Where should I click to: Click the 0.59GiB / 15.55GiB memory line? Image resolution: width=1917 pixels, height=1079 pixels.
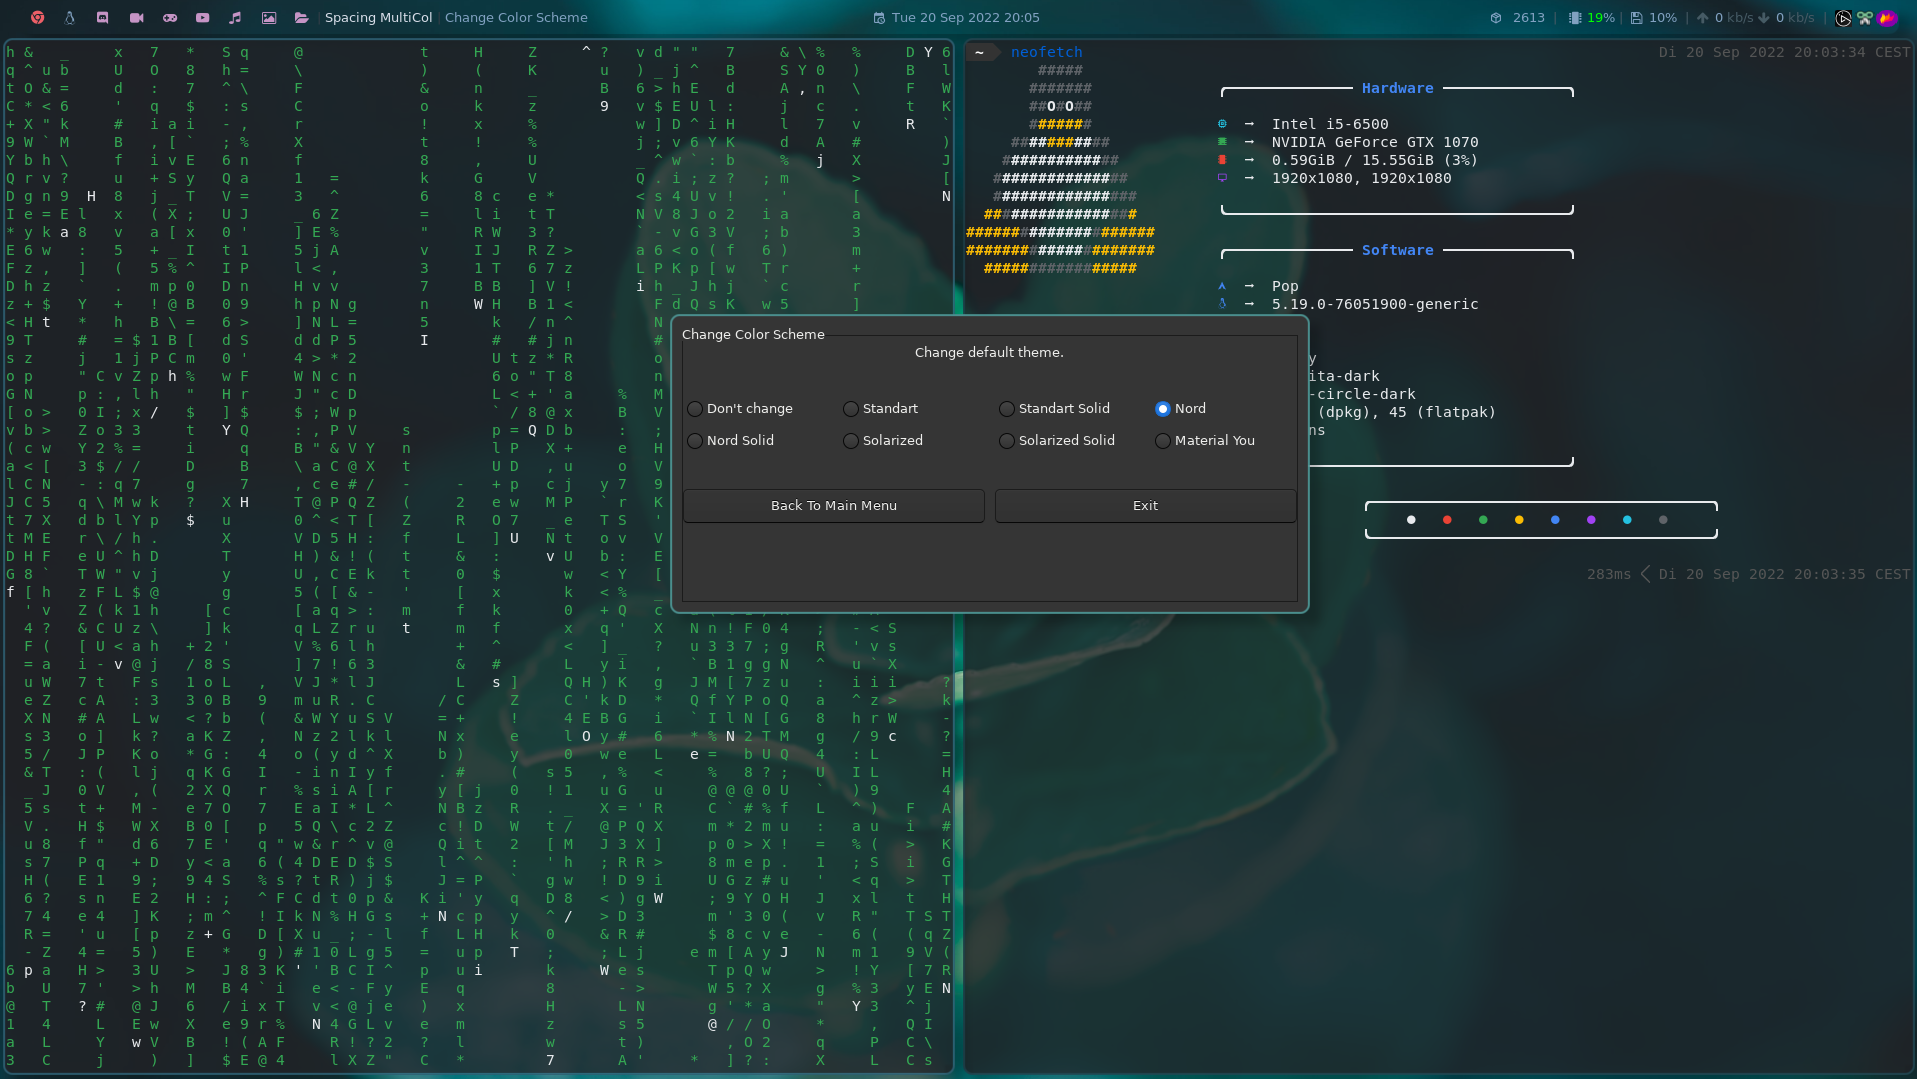[1375, 160]
